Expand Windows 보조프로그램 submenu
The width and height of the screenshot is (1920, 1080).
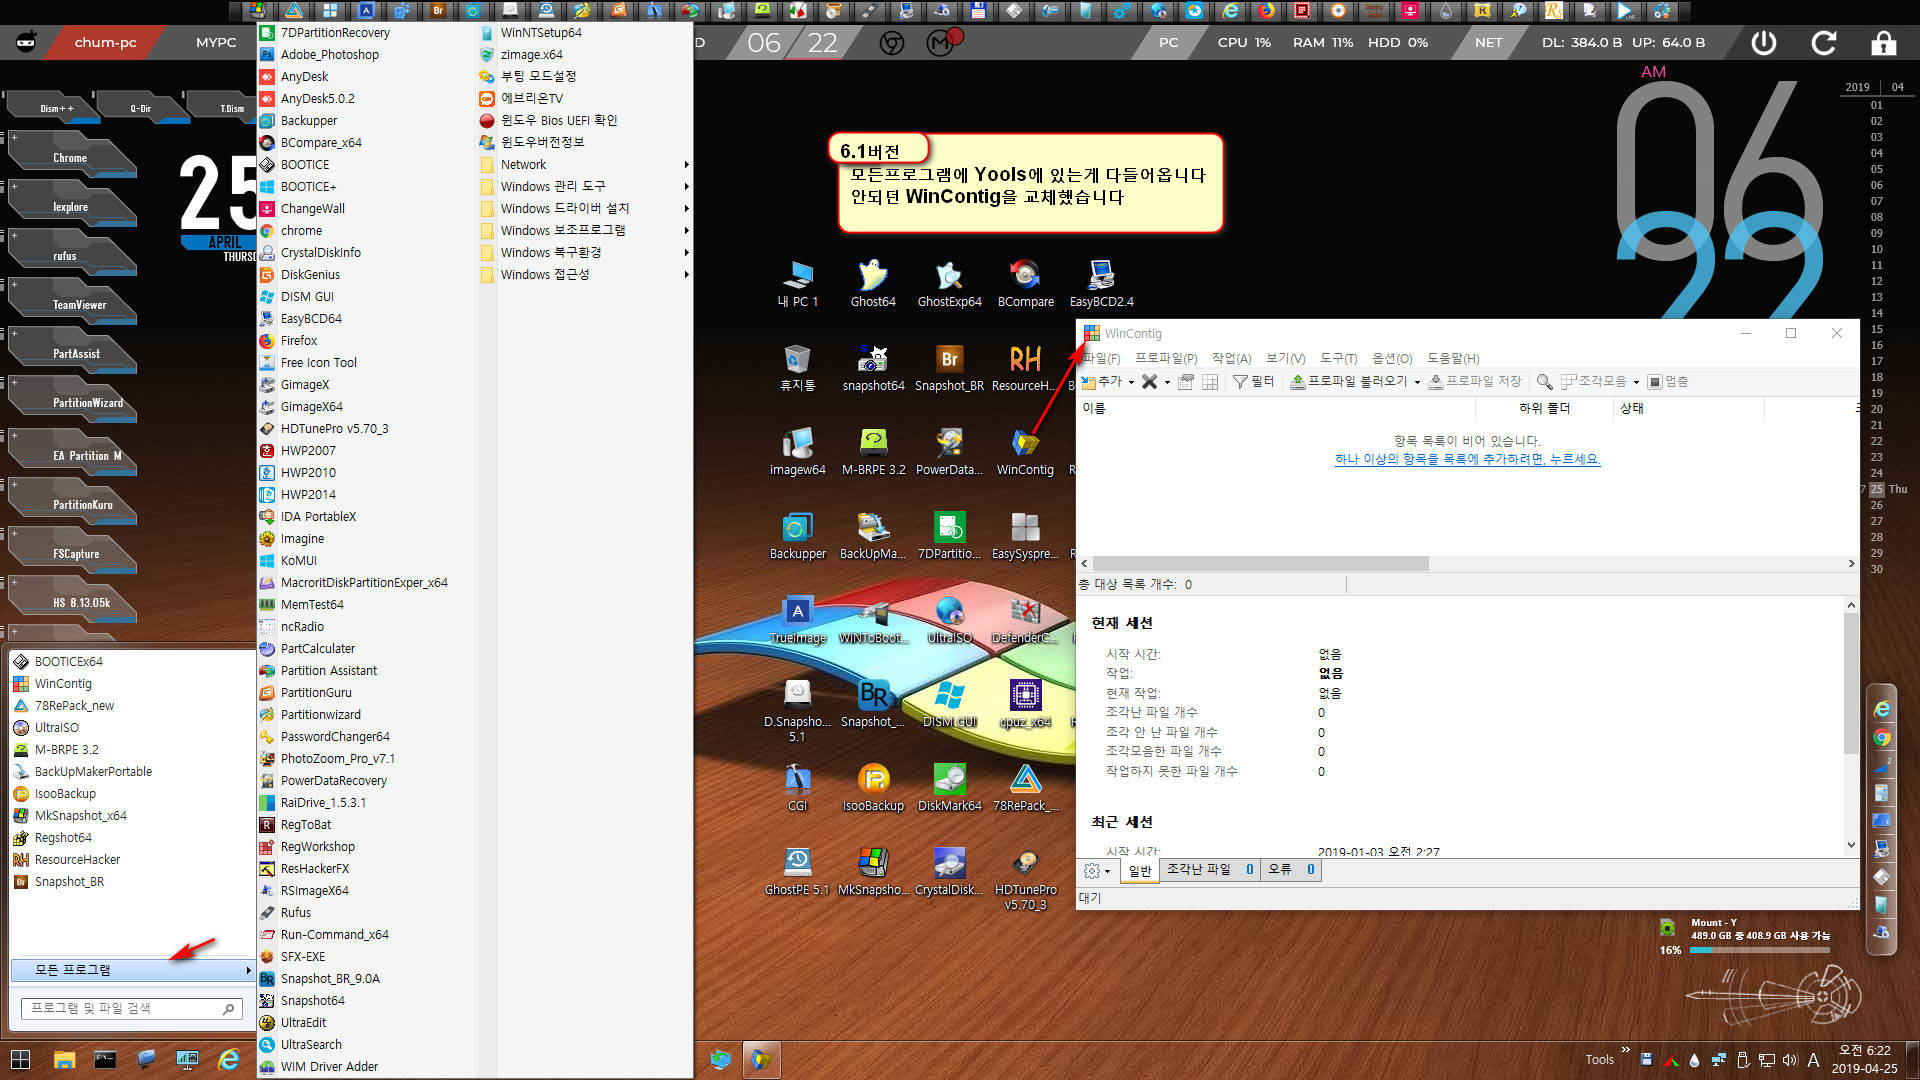click(x=585, y=230)
